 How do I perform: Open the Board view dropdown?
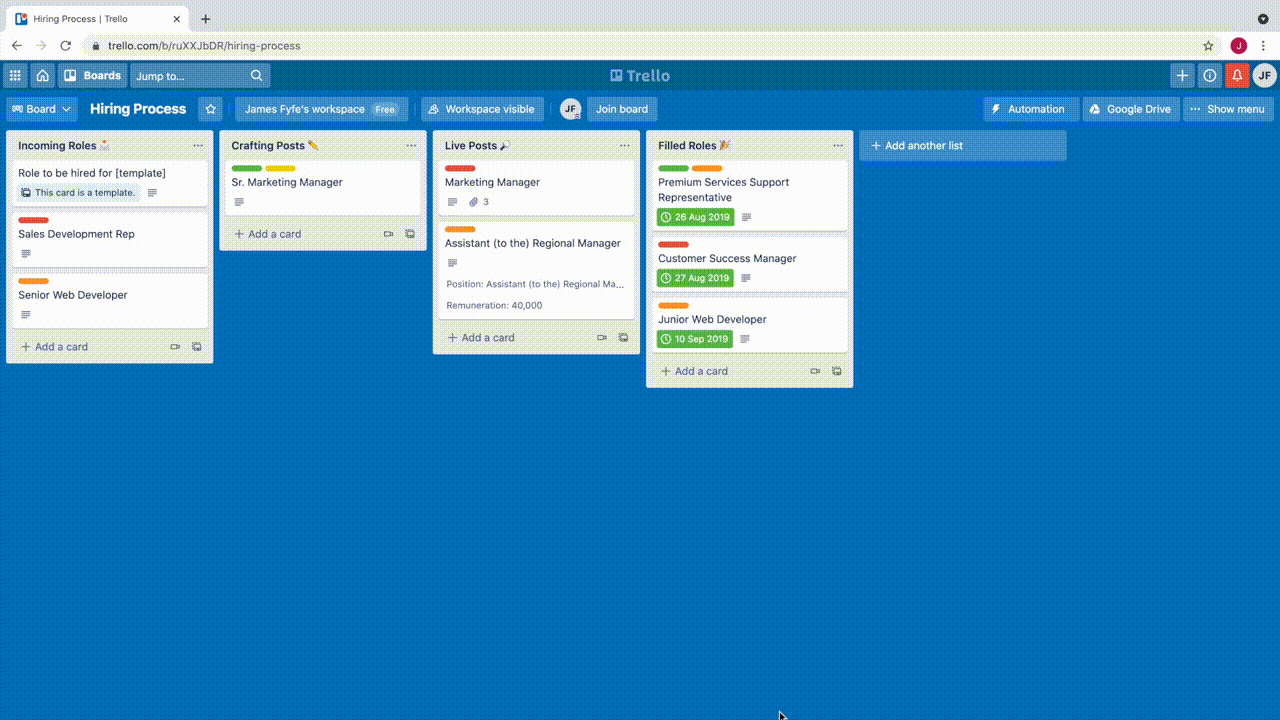42,109
